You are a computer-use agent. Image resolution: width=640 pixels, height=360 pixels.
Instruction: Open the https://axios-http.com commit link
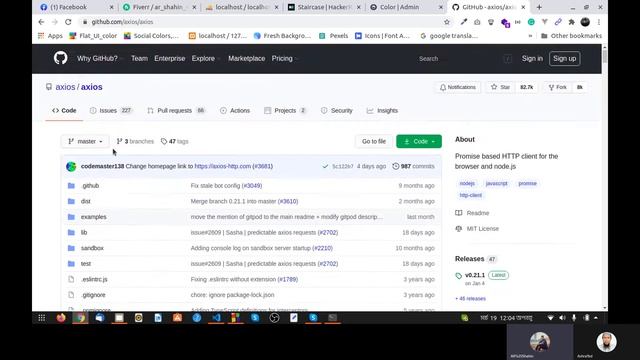(223, 166)
